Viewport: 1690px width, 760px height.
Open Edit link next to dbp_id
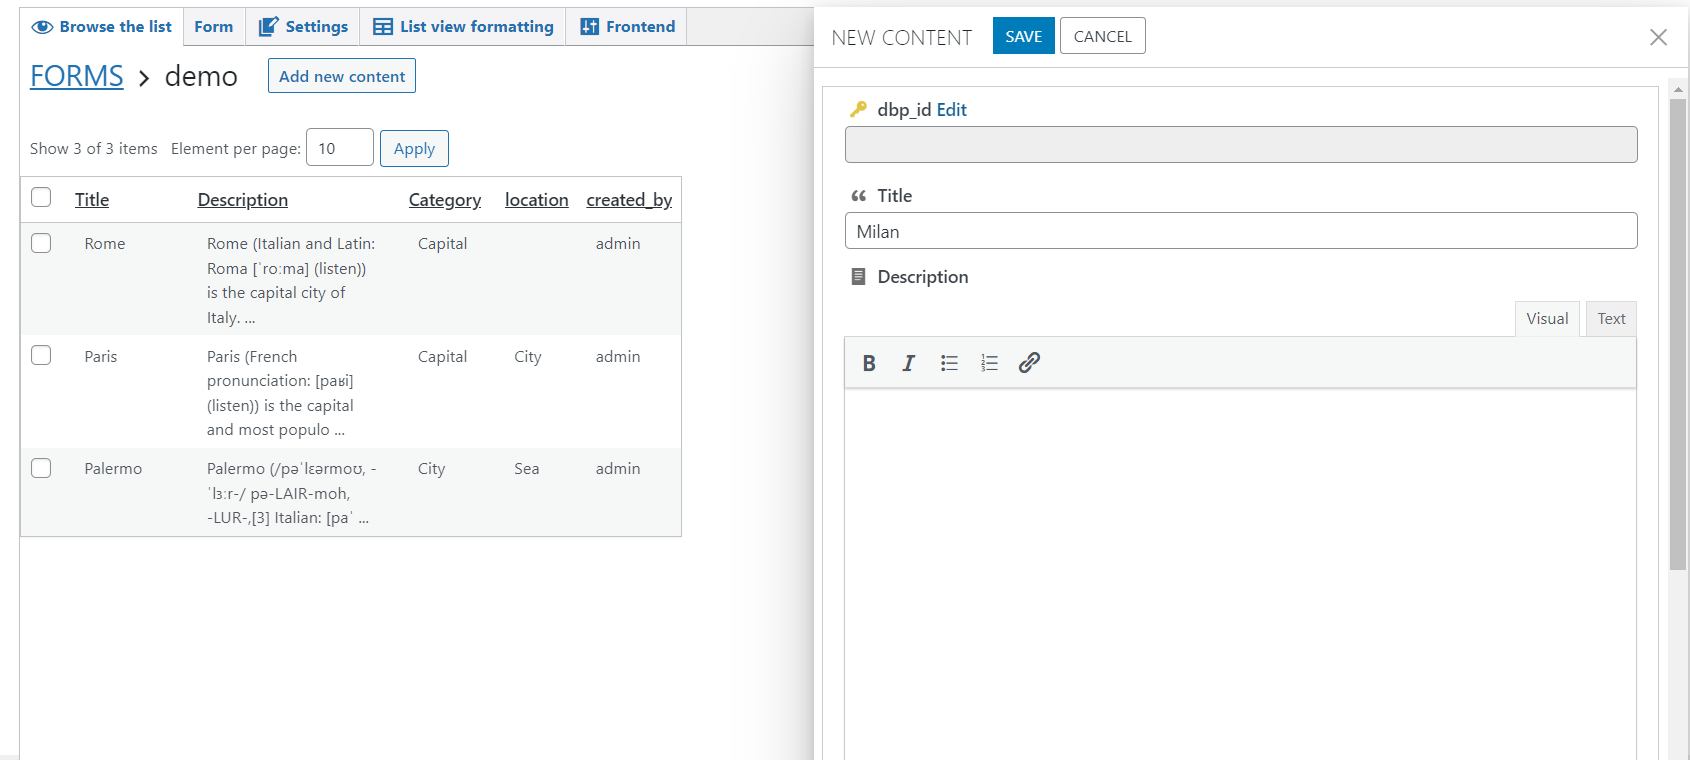click(951, 110)
